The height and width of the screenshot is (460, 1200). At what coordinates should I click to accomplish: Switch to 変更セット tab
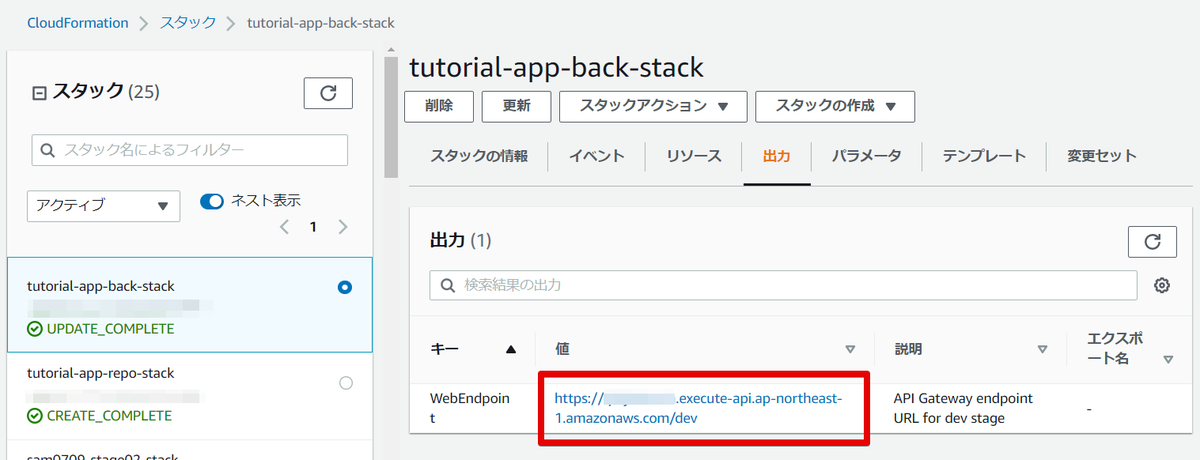pyautogui.click(x=1101, y=156)
